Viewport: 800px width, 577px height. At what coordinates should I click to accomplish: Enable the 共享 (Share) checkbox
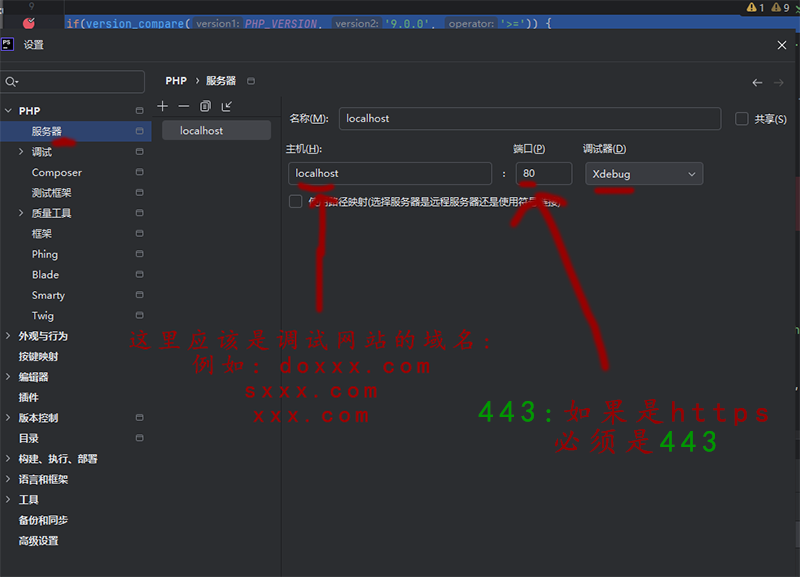tap(741, 119)
